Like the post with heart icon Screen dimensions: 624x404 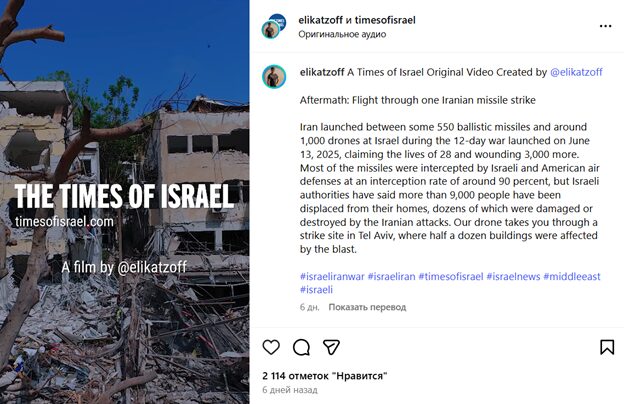(x=271, y=347)
